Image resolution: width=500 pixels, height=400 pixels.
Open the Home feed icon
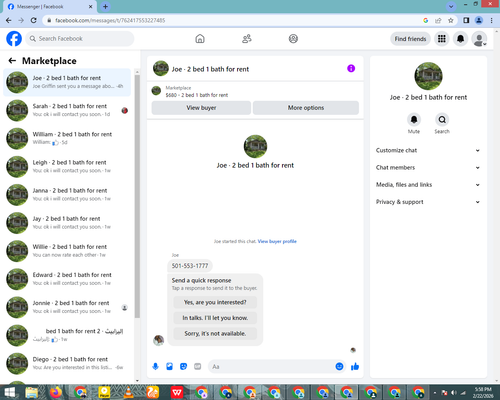coord(200,39)
